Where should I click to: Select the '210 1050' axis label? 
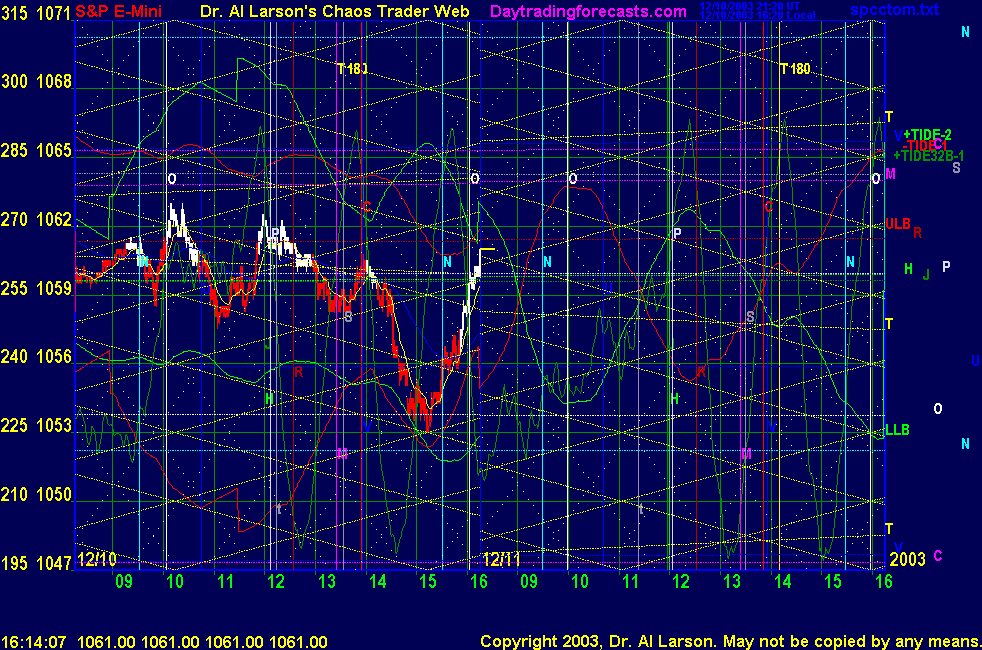[36, 495]
